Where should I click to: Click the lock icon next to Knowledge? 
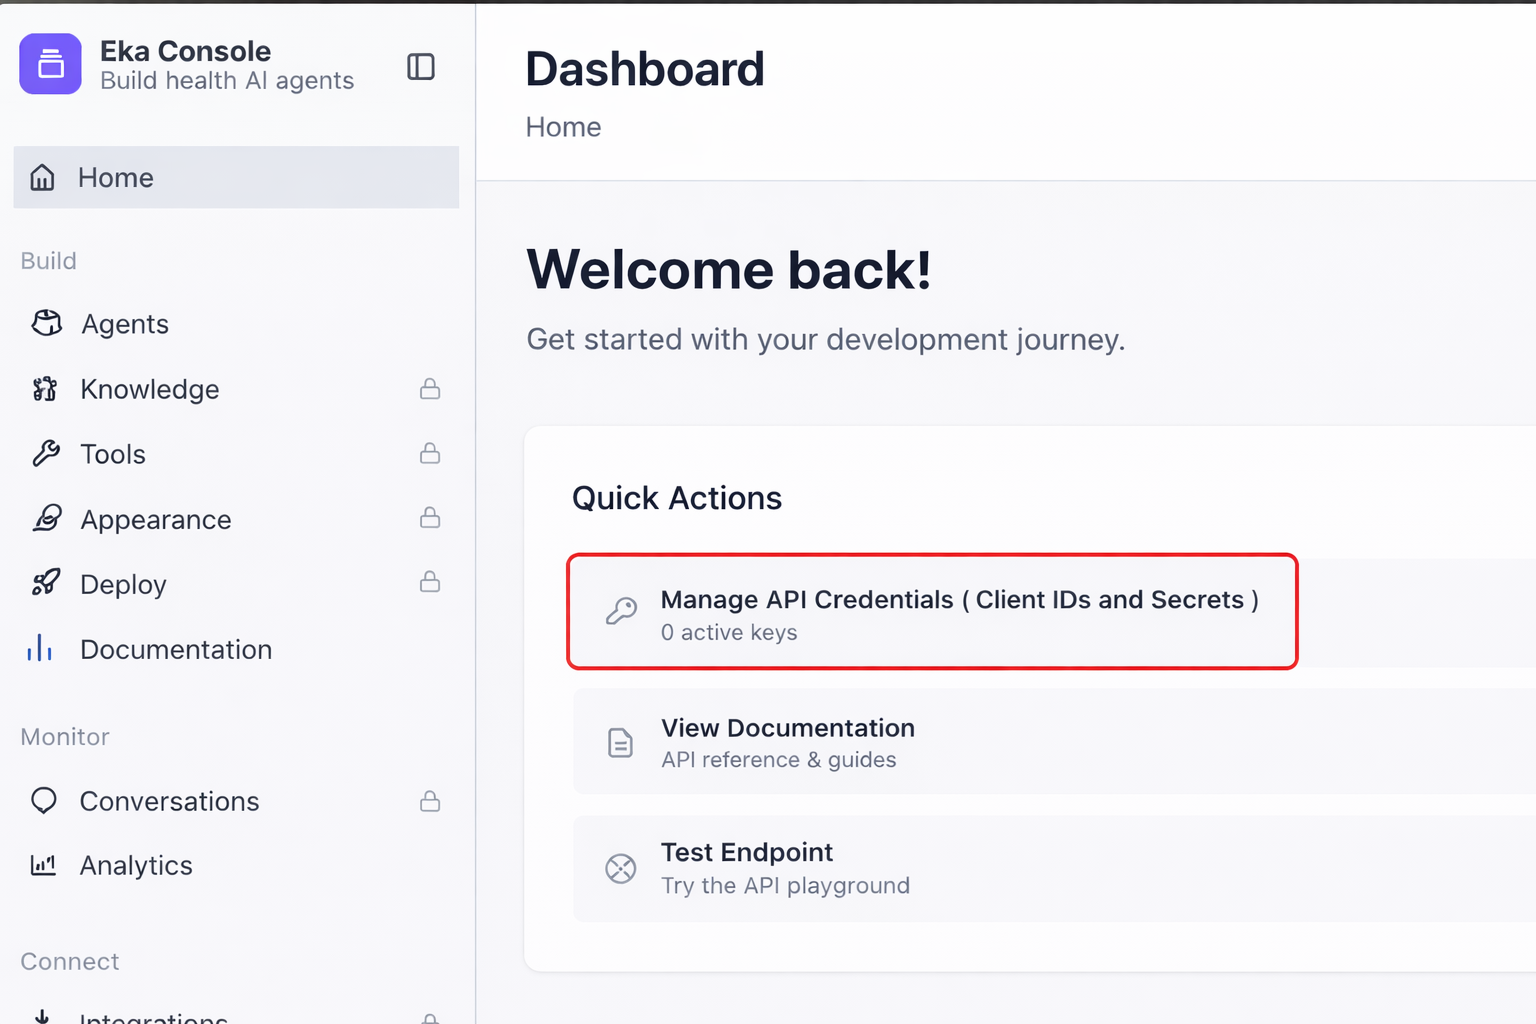430,389
